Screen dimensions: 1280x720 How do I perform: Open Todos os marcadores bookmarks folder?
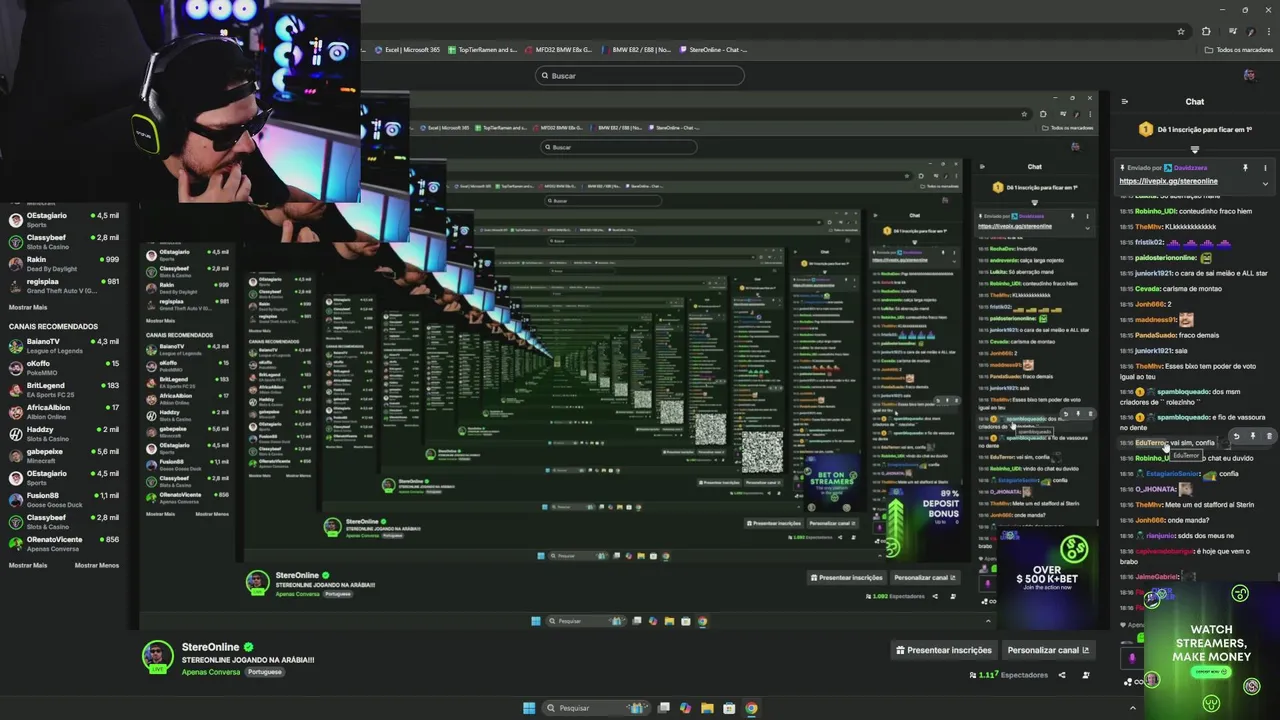[x=1239, y=50]
